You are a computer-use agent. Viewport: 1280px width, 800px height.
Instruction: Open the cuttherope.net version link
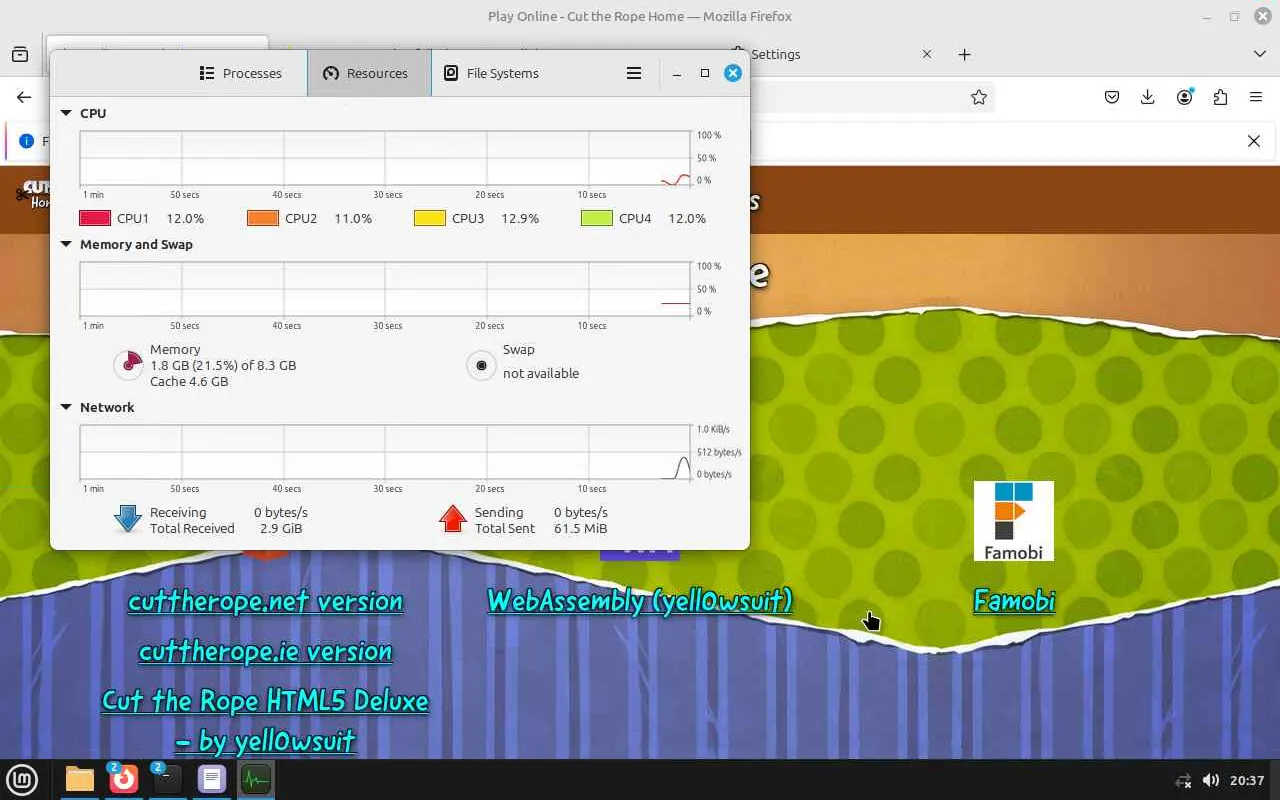click(265, 601)
